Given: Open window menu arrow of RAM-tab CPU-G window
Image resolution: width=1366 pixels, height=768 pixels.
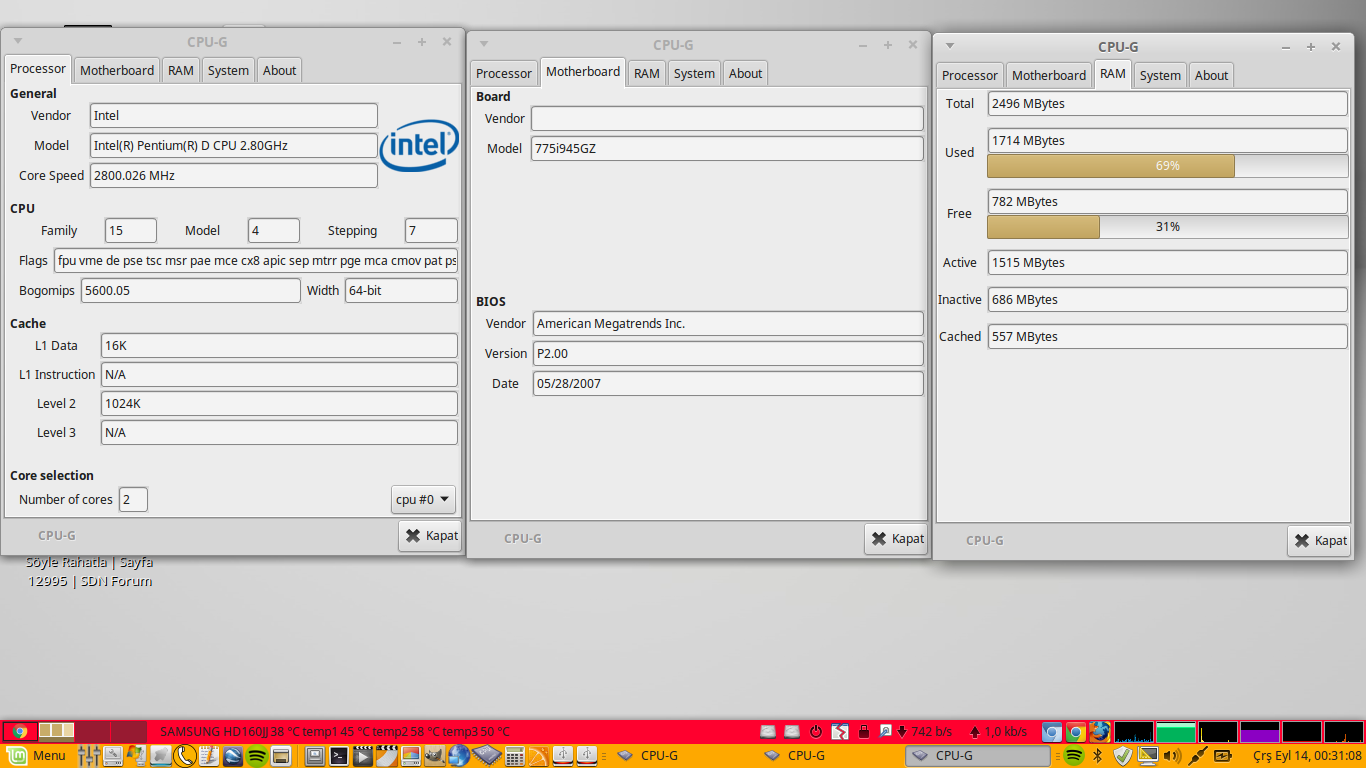Looking at the screenshot, I should pos(949,46).
